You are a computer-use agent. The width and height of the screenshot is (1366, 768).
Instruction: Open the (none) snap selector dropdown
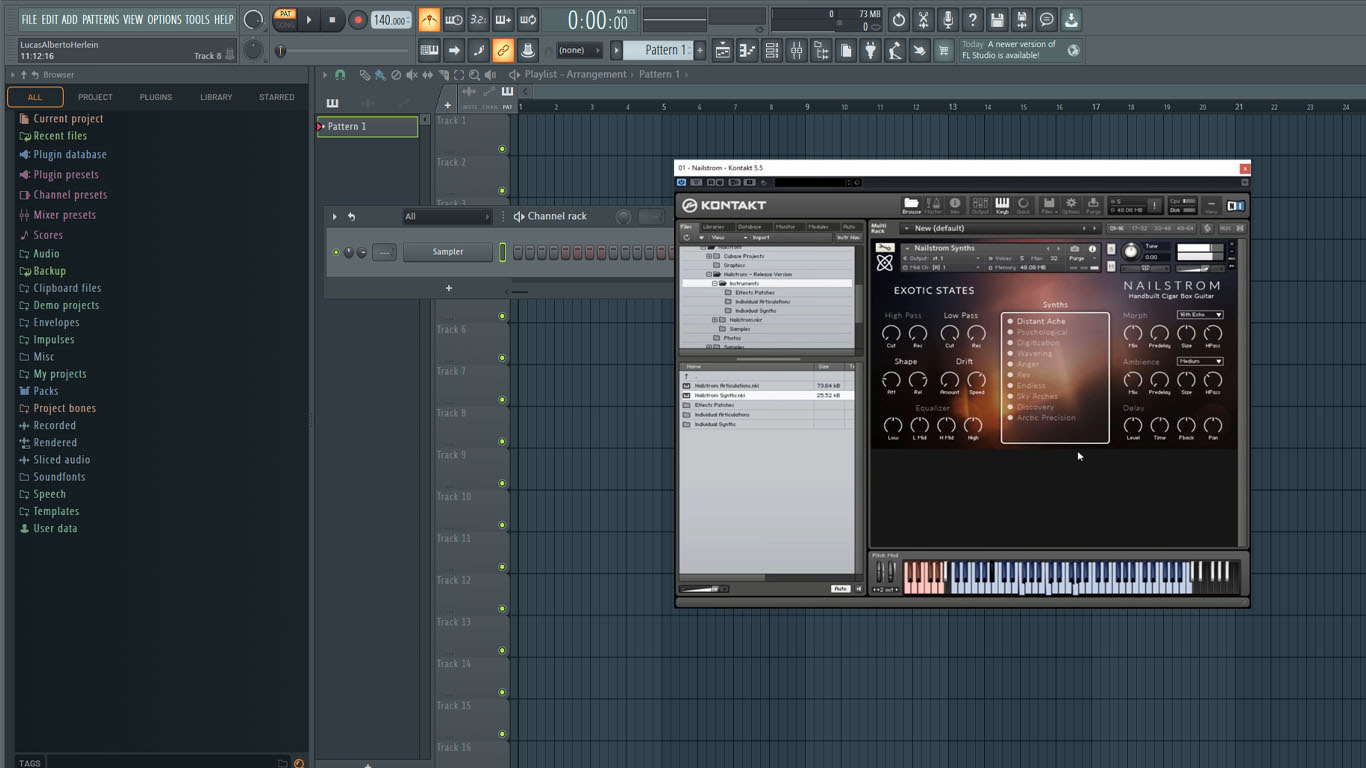[579, 50]
